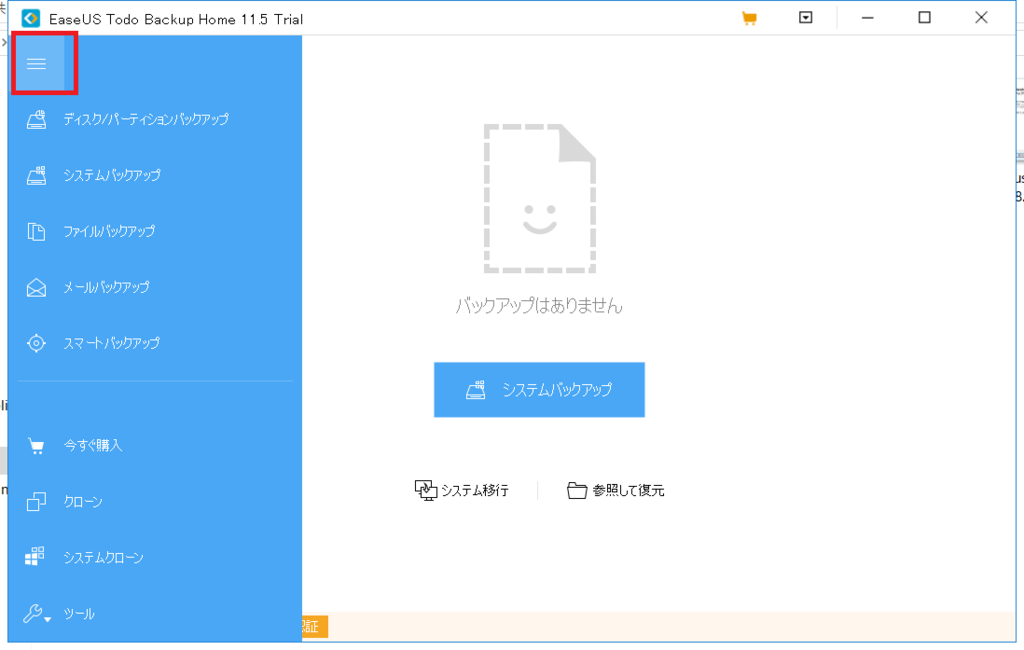The height and width of the screenshot is (650, 1024).
Task: Open the hamburger menu at top left
Action: click(x=37, y=63)
